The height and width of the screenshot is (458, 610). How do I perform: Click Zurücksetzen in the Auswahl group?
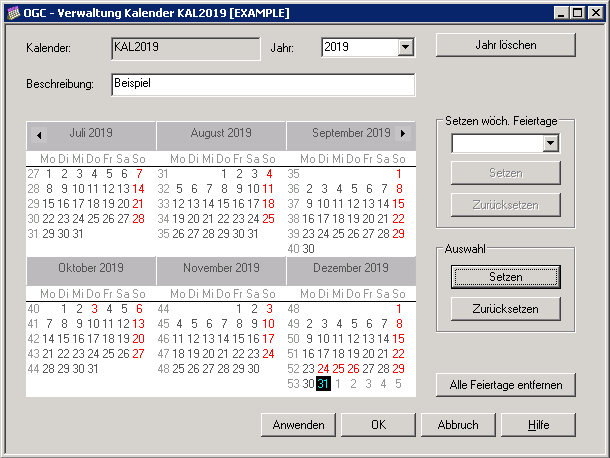[505, 309]
